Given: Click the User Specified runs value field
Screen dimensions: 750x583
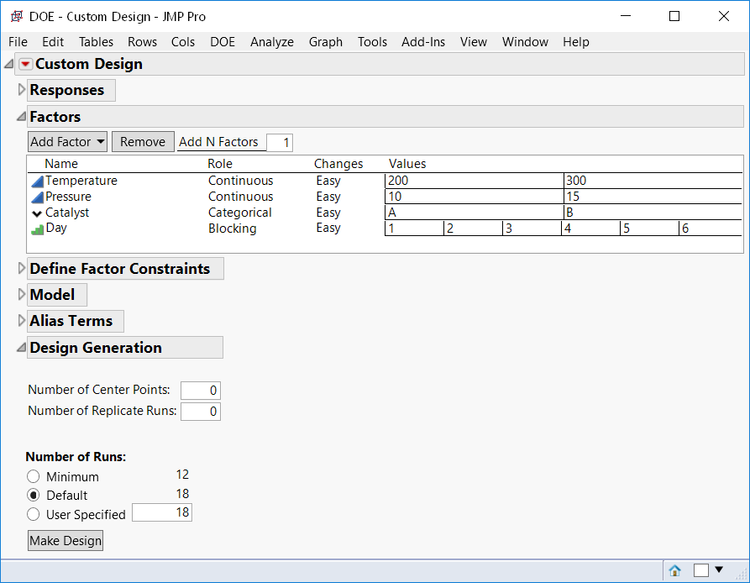Looking at the screenshot, I should coord(162,513).
